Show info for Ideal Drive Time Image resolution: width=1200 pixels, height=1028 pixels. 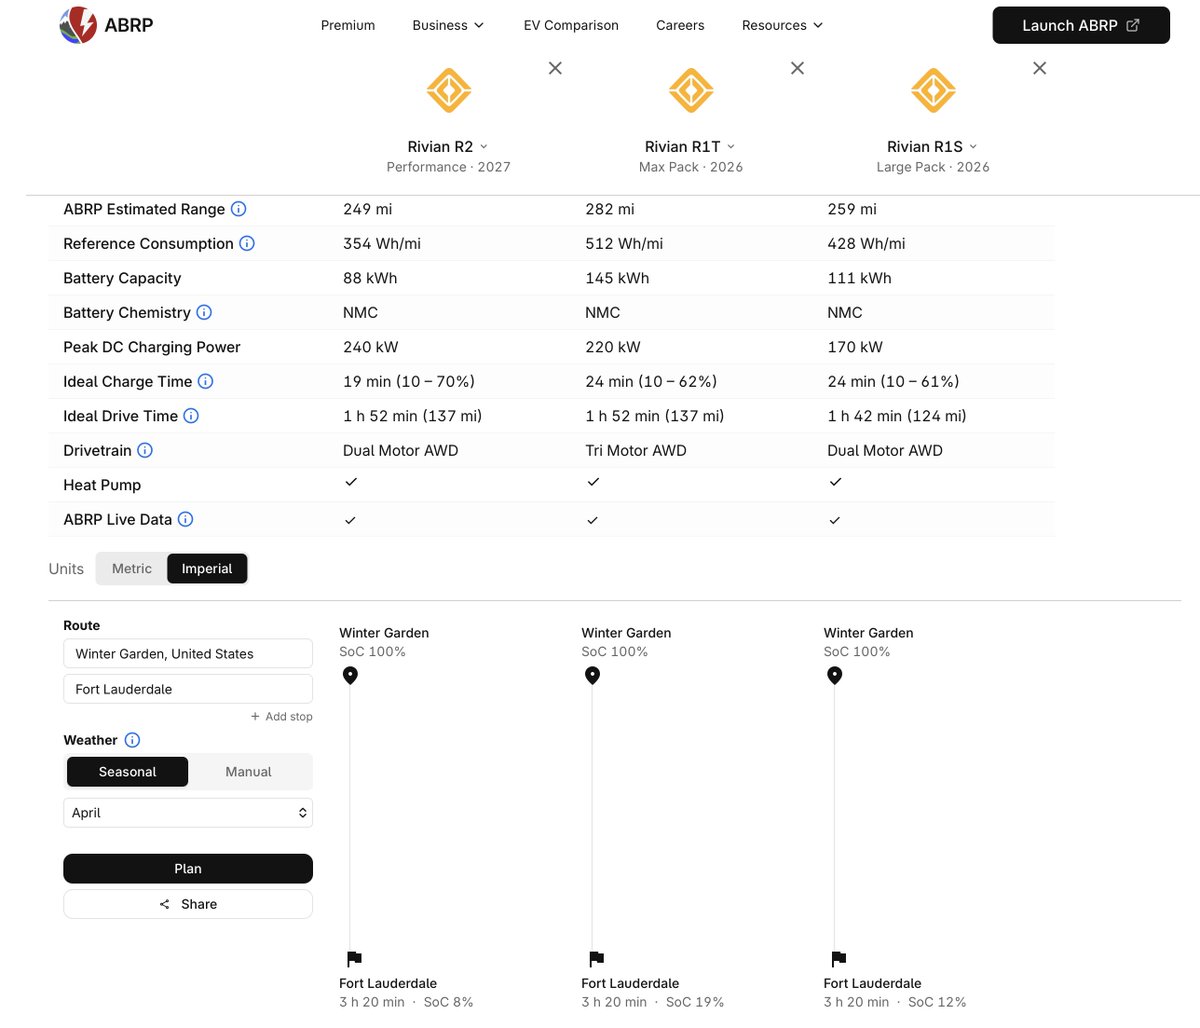pyautogui.click(x=191, y=415)
